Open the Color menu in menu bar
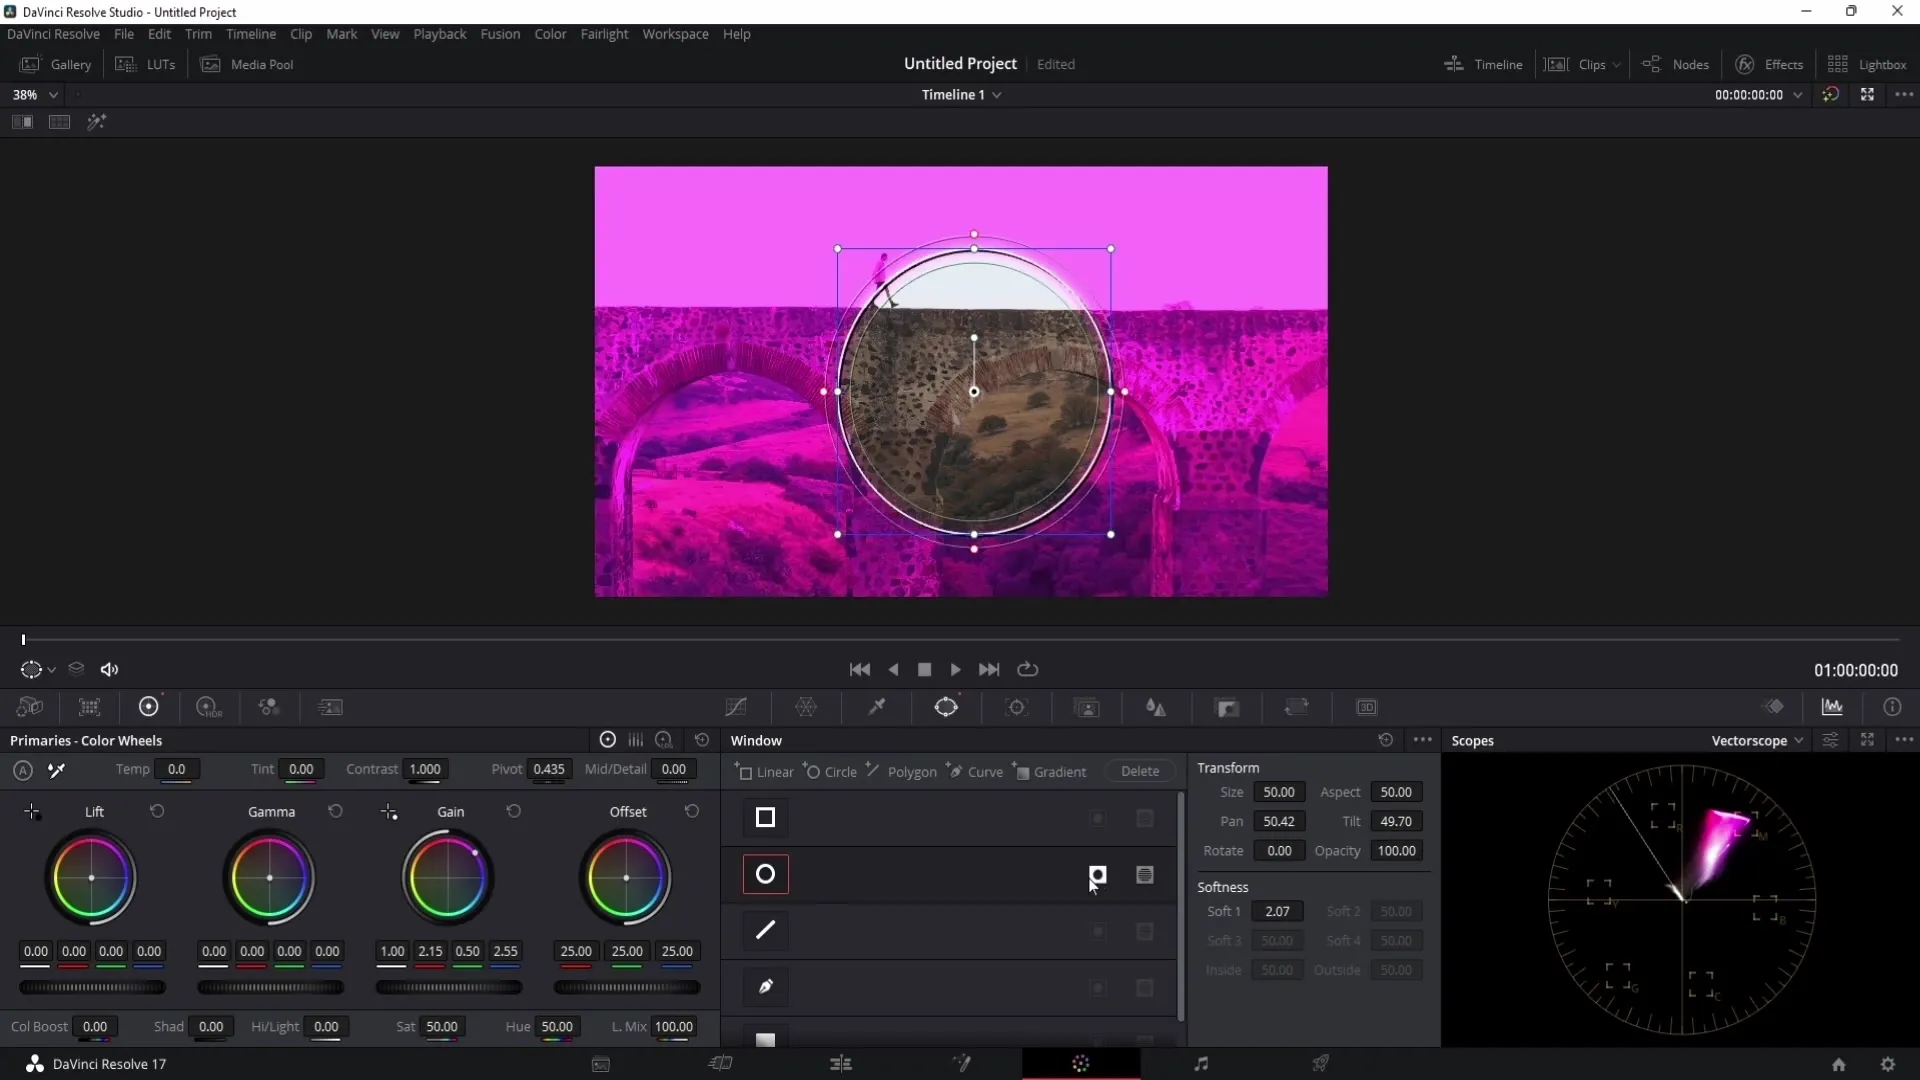This screenshot has width=1920, height=1080. point(551,33)
